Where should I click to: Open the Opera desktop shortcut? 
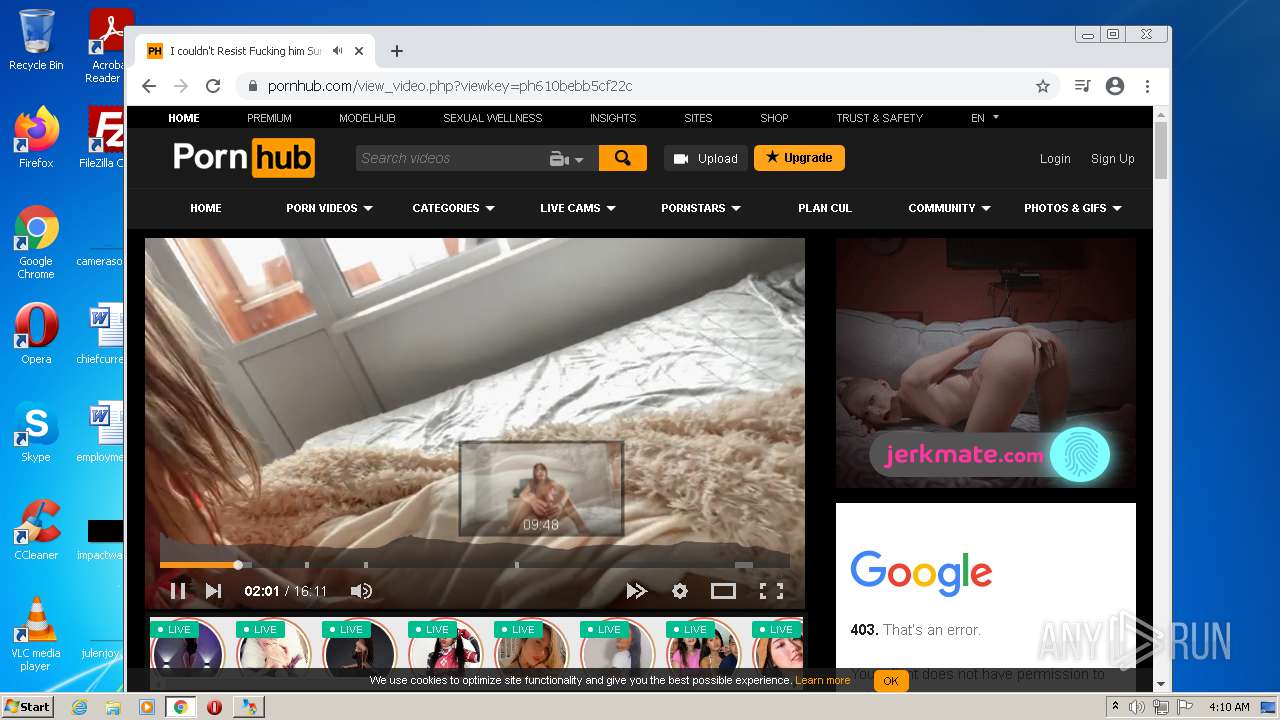pos(36,333)
